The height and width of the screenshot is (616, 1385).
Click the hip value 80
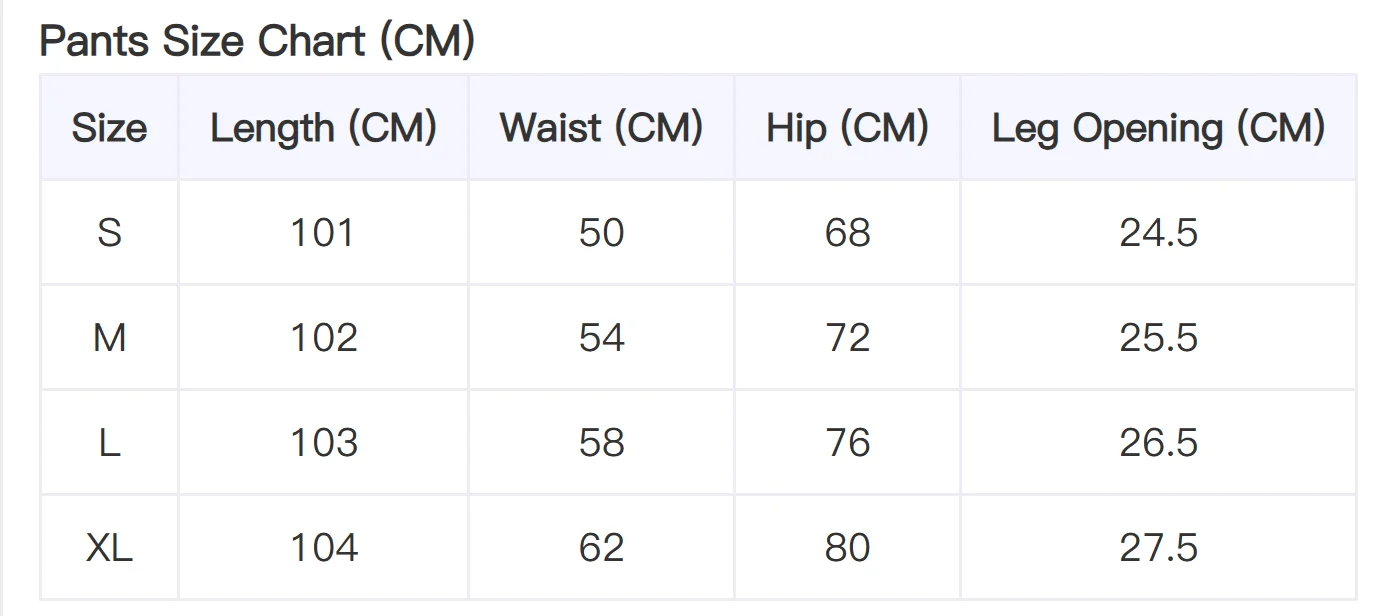(847, 548)
